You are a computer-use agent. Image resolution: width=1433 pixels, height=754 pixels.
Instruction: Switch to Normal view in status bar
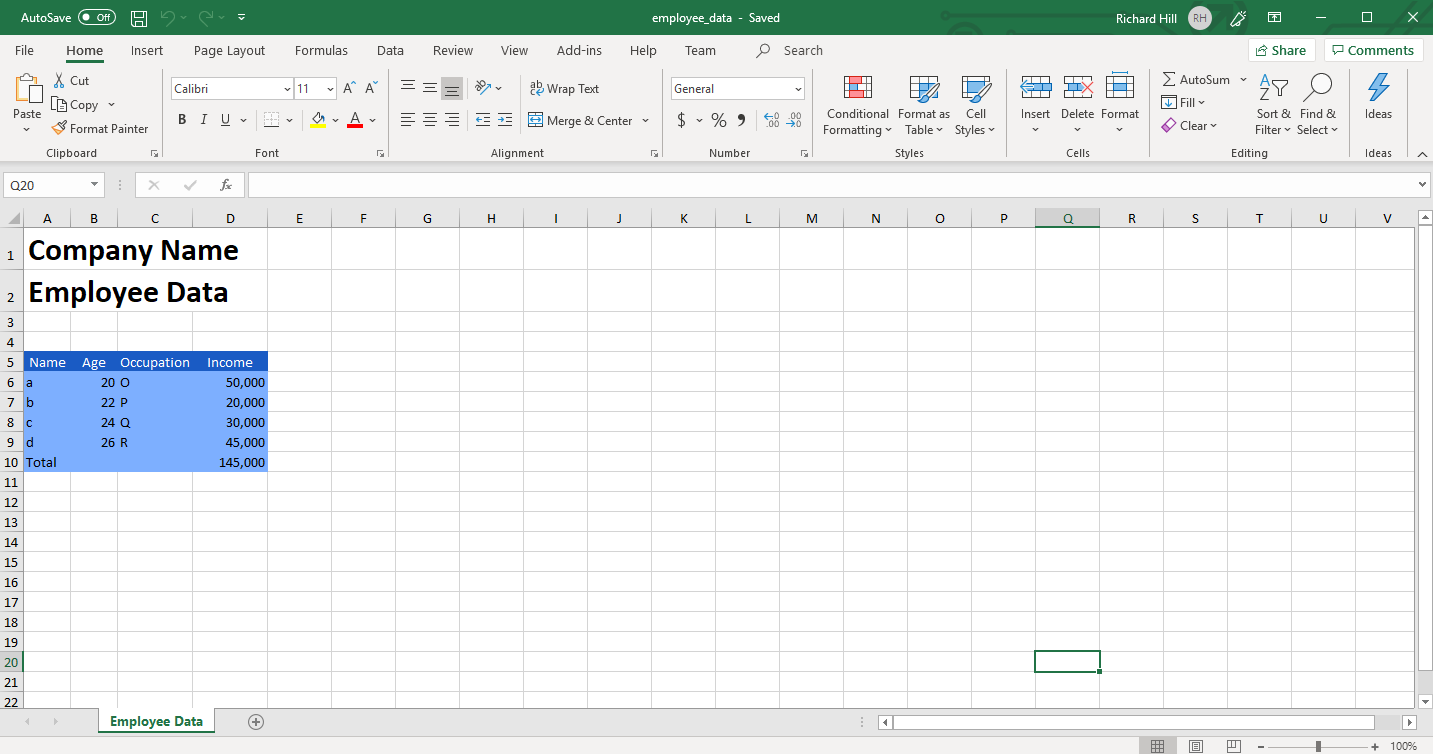coord(1157,746)
